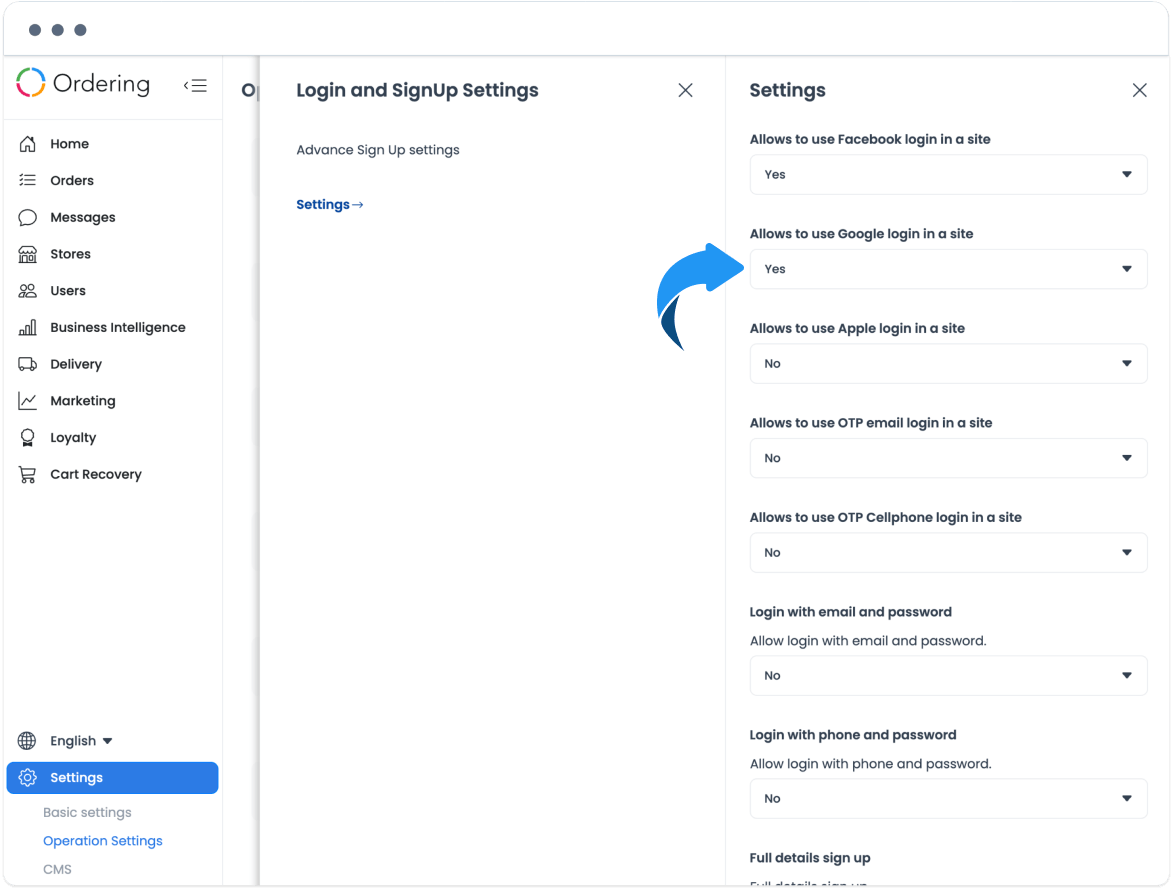Click the Stores storefront icon
Viewport: 1173px width, 889px height.
click(28, 254)
